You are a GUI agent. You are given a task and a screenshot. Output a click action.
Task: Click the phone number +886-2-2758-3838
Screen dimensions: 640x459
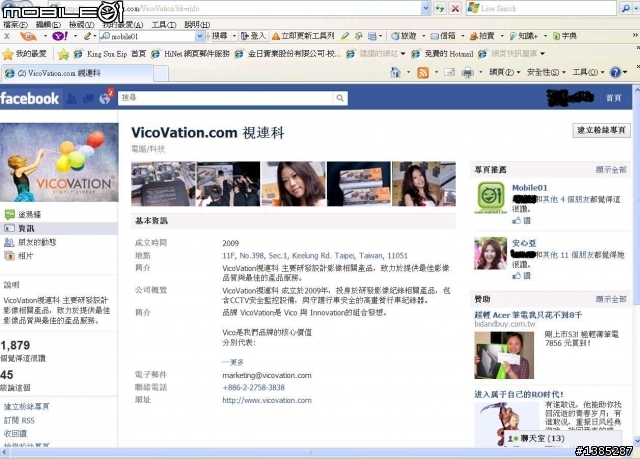click(253, 388)
